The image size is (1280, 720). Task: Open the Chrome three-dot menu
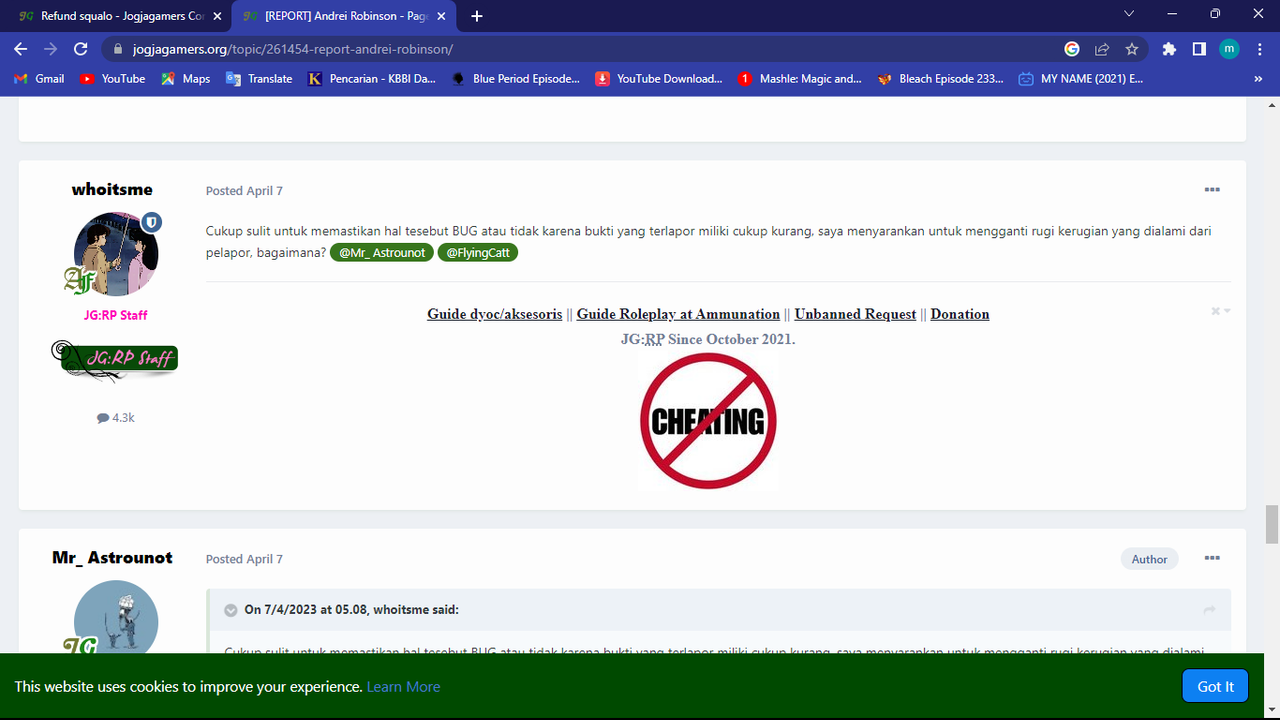[x=1259, y=49]
